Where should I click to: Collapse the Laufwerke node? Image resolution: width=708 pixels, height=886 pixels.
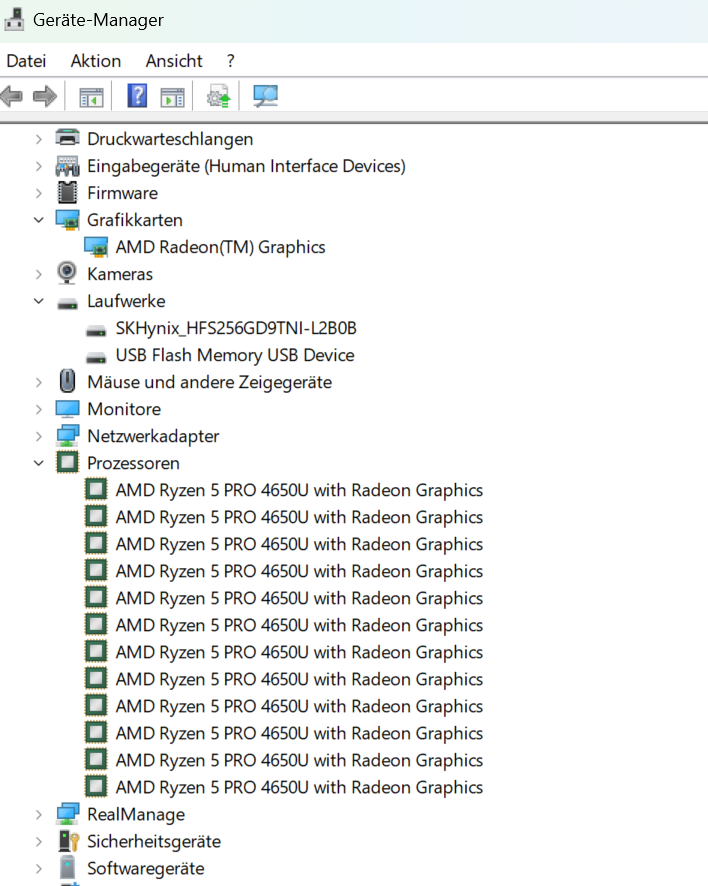point(38,301)
